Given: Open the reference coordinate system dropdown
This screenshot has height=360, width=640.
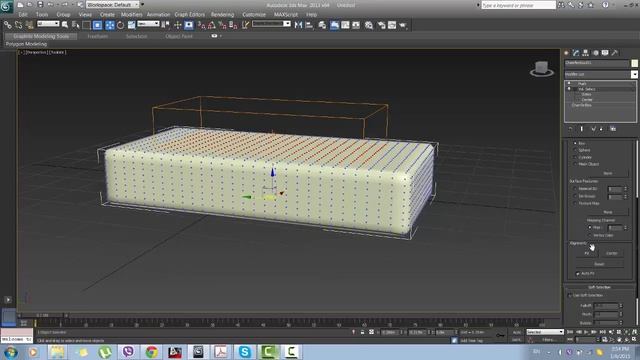Looking at the screenshot, I should (x=148, y=24).
